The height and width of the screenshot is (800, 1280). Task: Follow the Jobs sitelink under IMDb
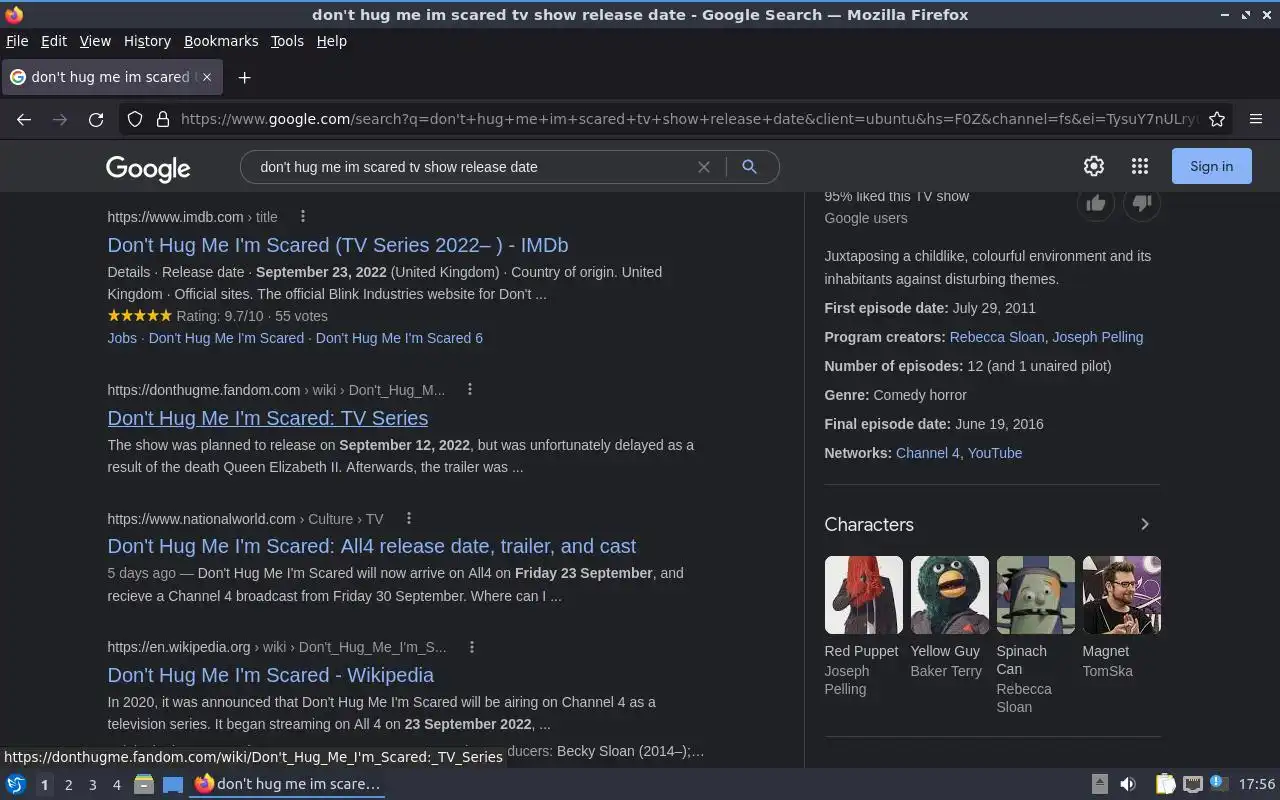[122, 338]
